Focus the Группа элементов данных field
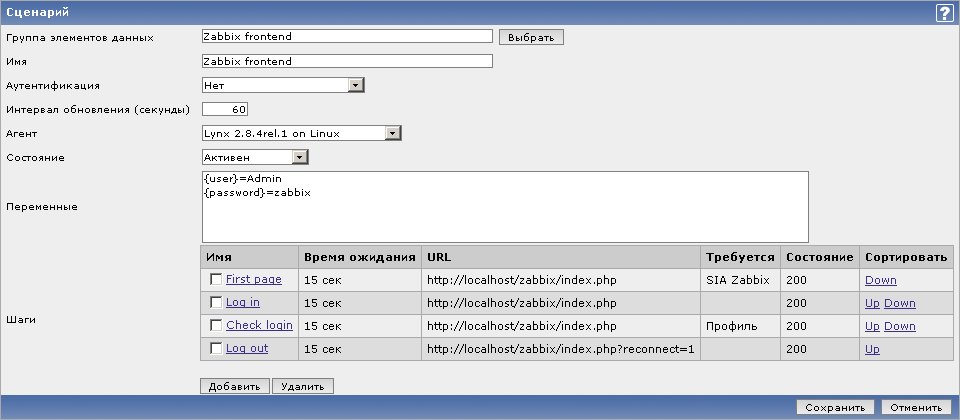Screen dimensions: 960x420 (347, 37)
